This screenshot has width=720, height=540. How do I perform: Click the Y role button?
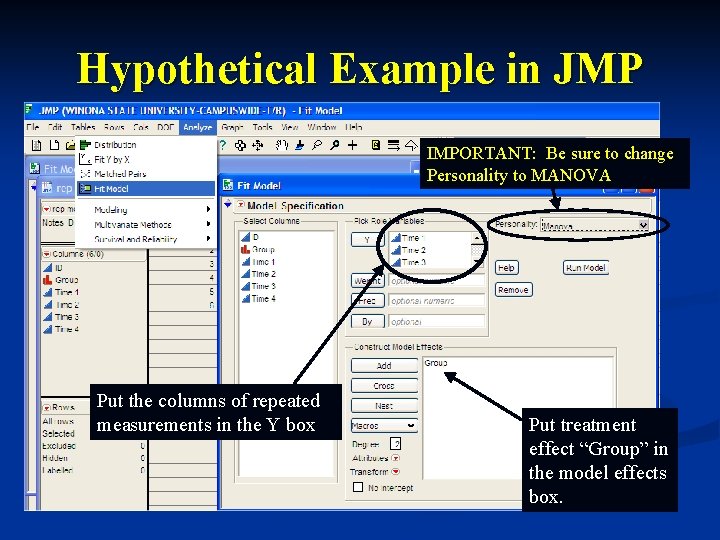coord(367,240)
